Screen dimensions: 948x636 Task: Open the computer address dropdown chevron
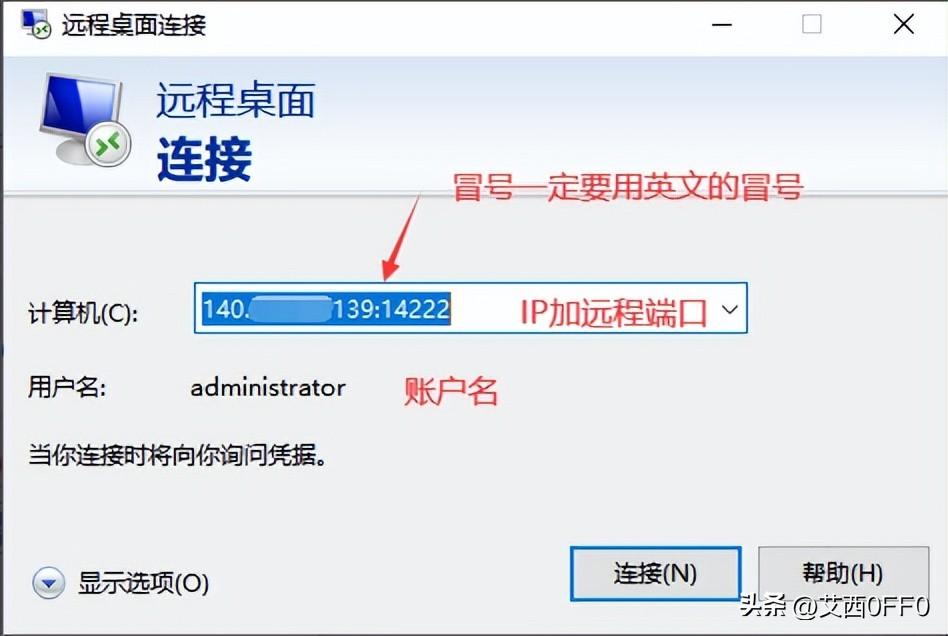tap(730, 310)
